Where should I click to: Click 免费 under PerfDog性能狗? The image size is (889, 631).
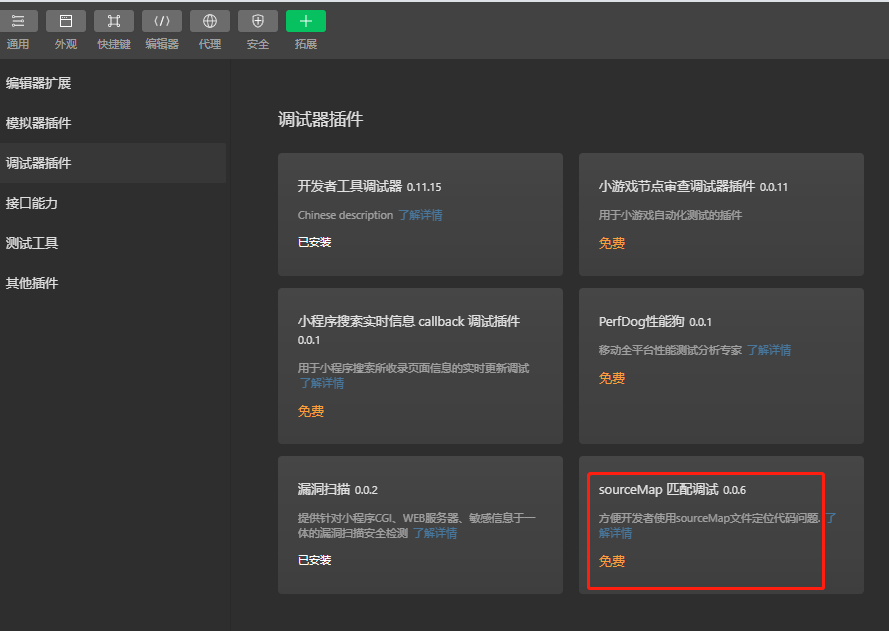pos(612,378)
